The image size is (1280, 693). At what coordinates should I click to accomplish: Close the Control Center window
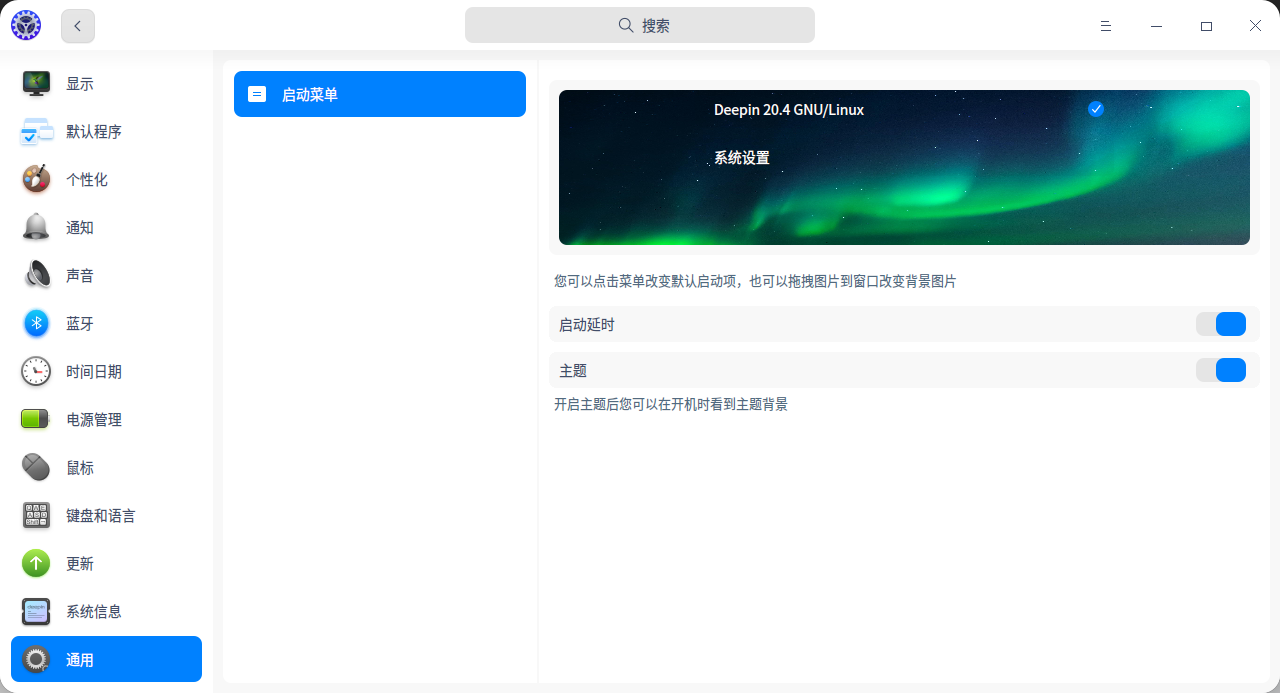click(1255, 26)
